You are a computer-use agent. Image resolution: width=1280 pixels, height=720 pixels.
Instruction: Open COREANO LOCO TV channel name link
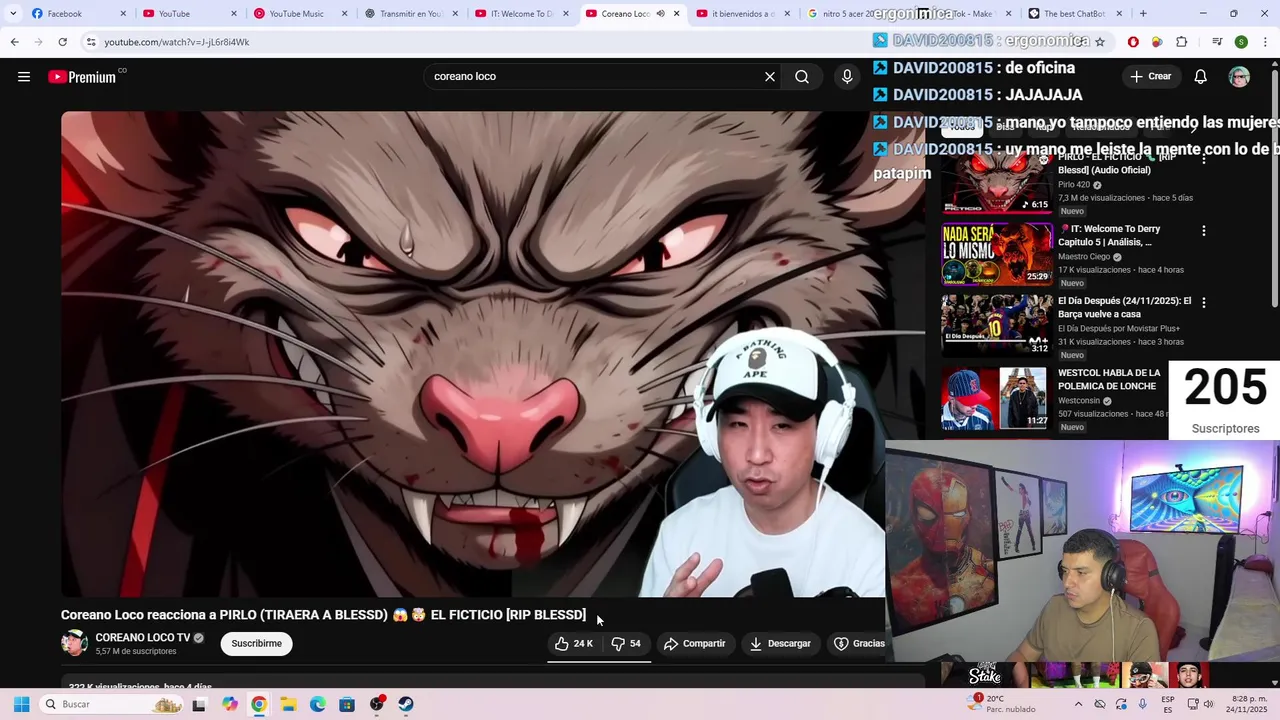pos(142,638)
